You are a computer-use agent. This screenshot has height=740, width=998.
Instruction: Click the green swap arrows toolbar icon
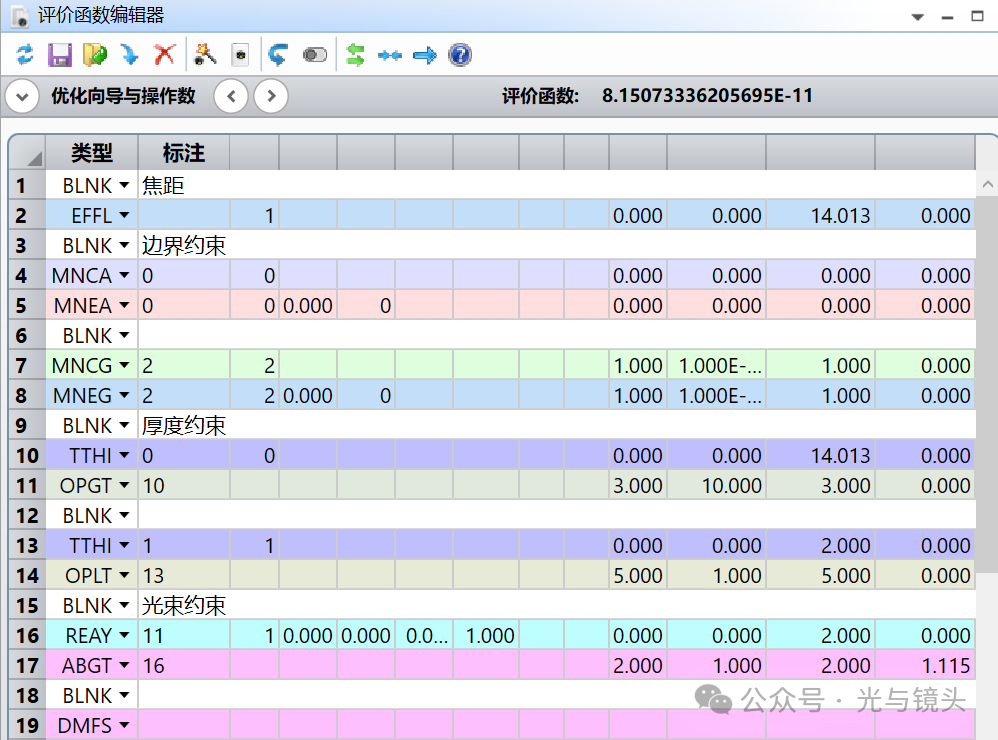(x=353, y=54)
